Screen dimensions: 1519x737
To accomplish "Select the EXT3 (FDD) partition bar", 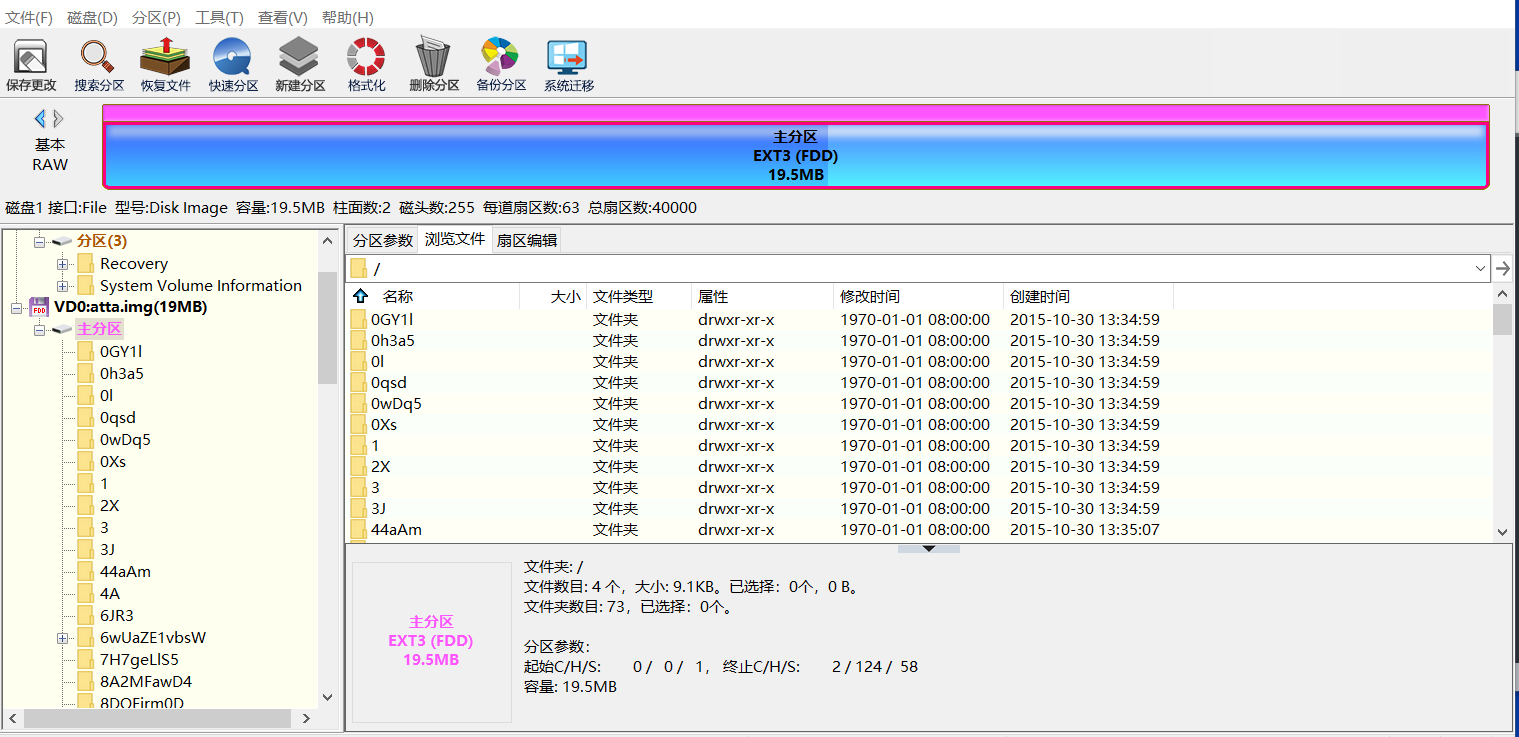I will [x=795, y=154].
